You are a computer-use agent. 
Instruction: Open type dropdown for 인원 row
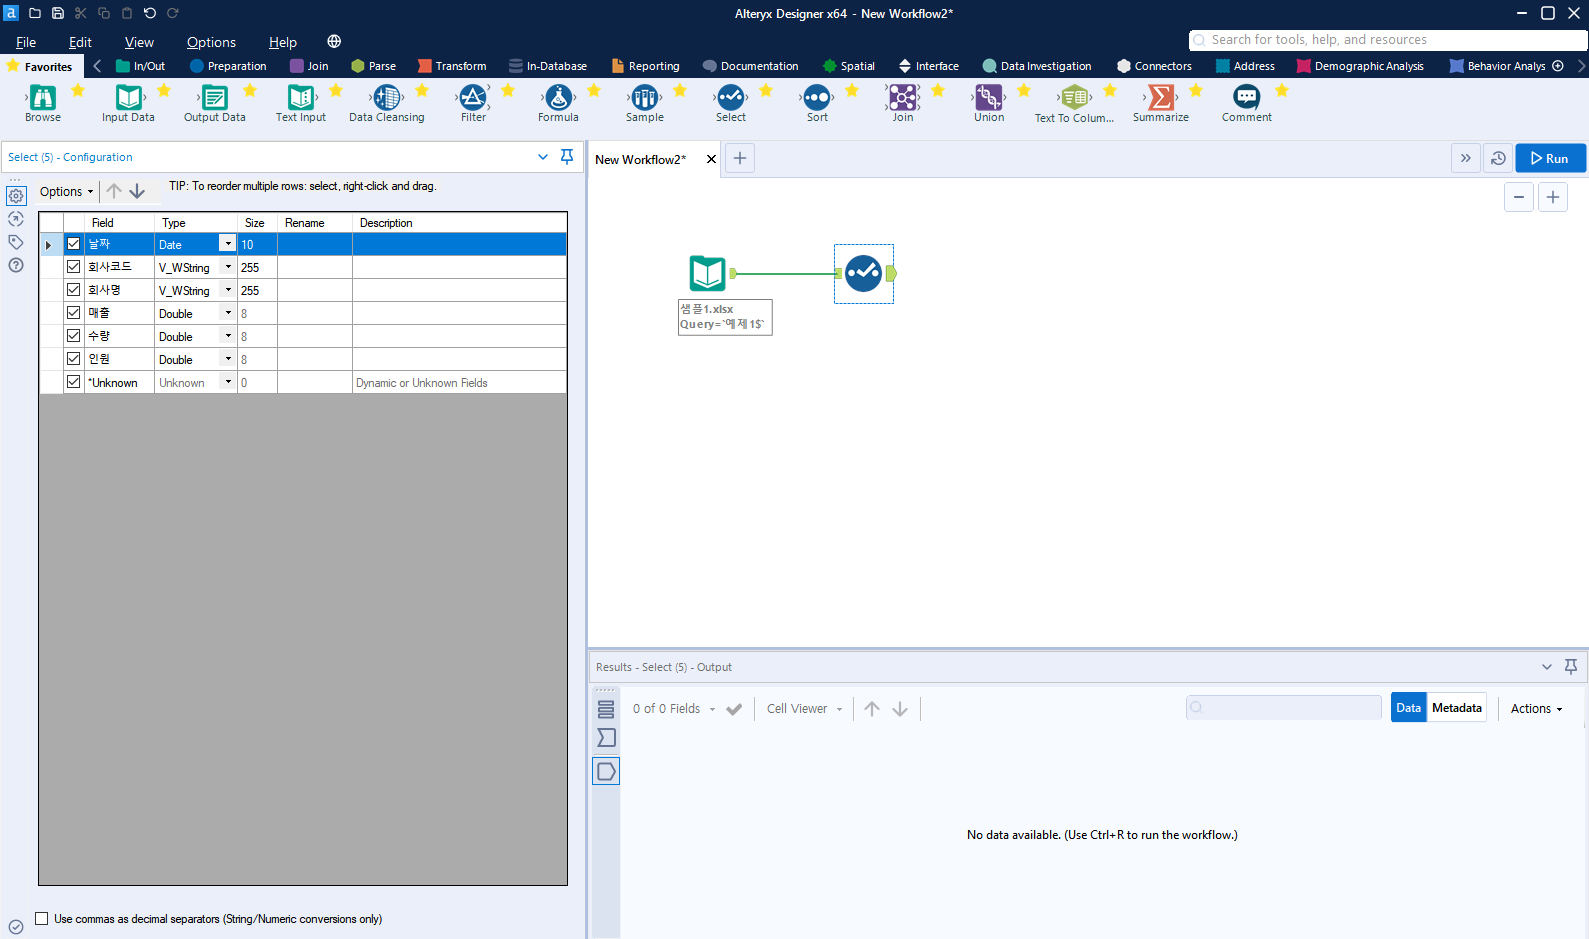point(228,359)
